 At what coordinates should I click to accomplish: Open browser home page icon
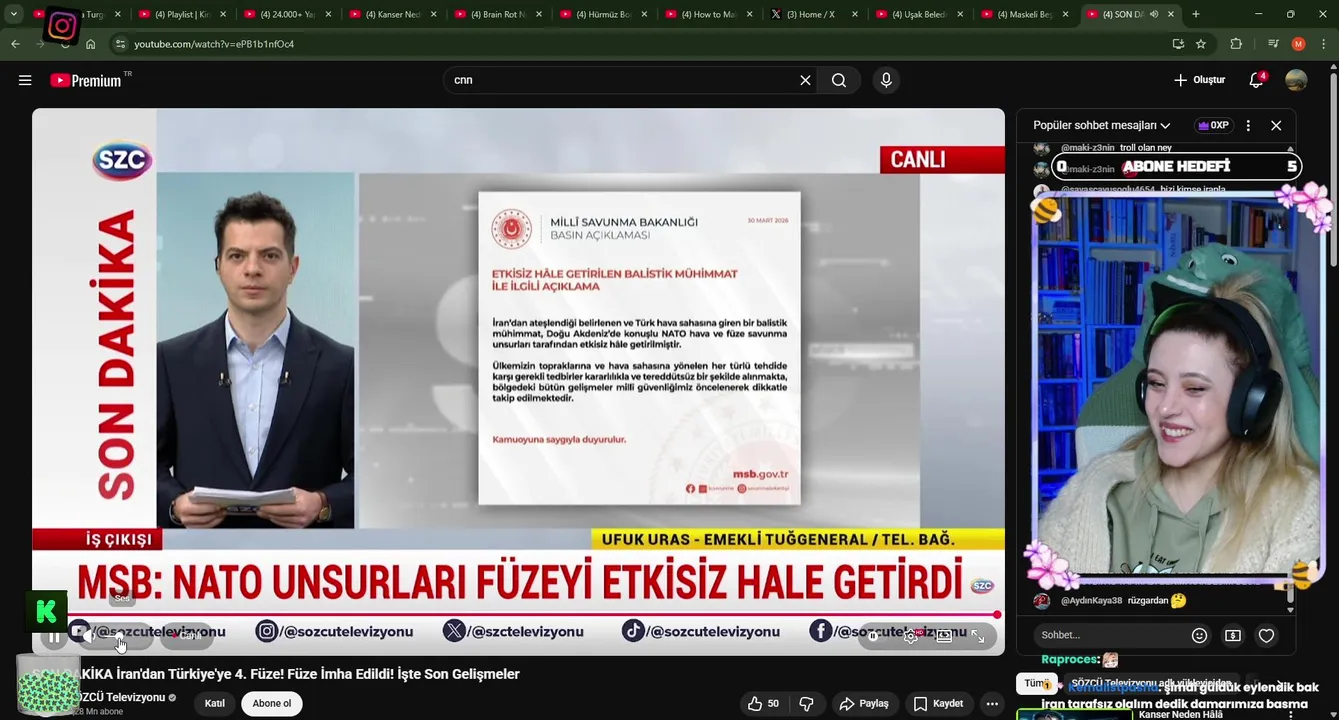coord(91,44)
